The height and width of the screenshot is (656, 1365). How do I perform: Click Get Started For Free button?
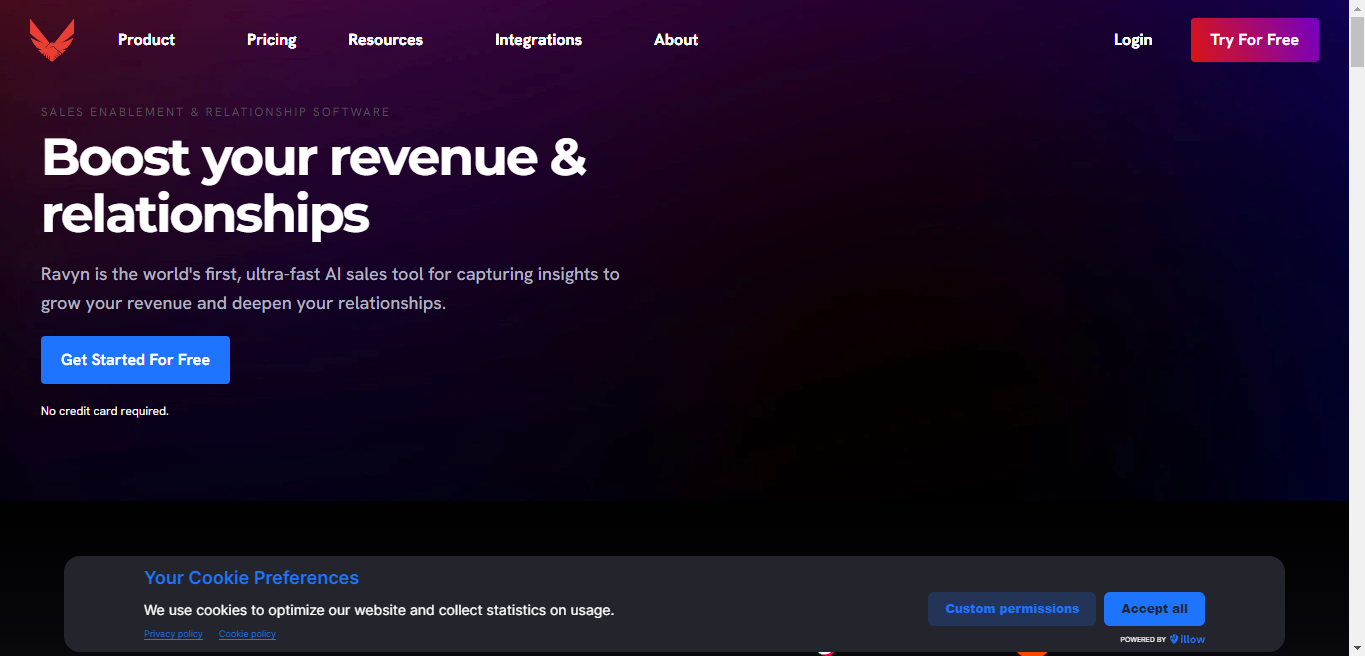135,360
